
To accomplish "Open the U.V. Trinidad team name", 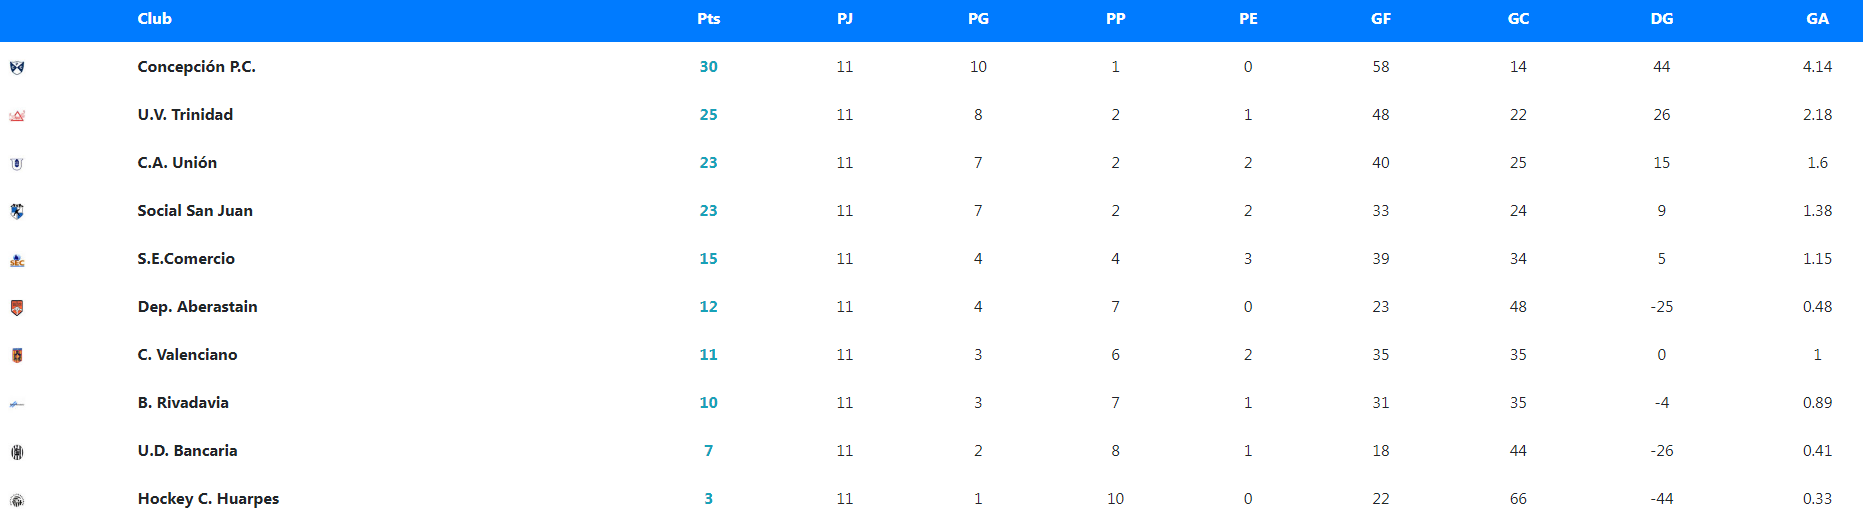I will 185,115.
